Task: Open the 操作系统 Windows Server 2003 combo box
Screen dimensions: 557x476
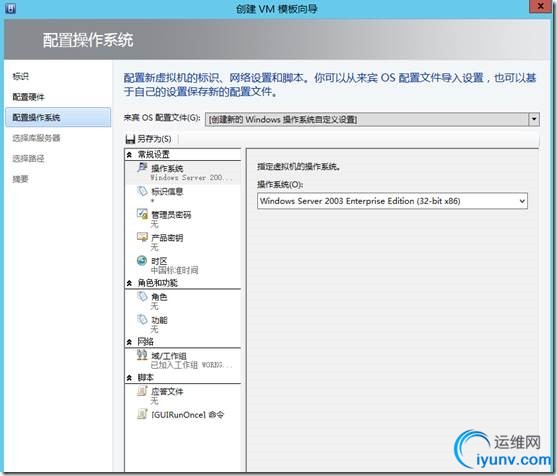Action: [x=392, y=201]
